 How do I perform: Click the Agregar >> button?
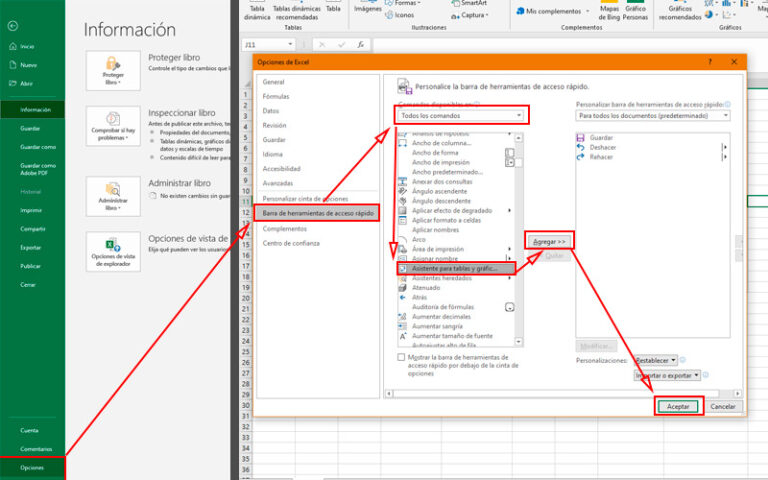549,241
